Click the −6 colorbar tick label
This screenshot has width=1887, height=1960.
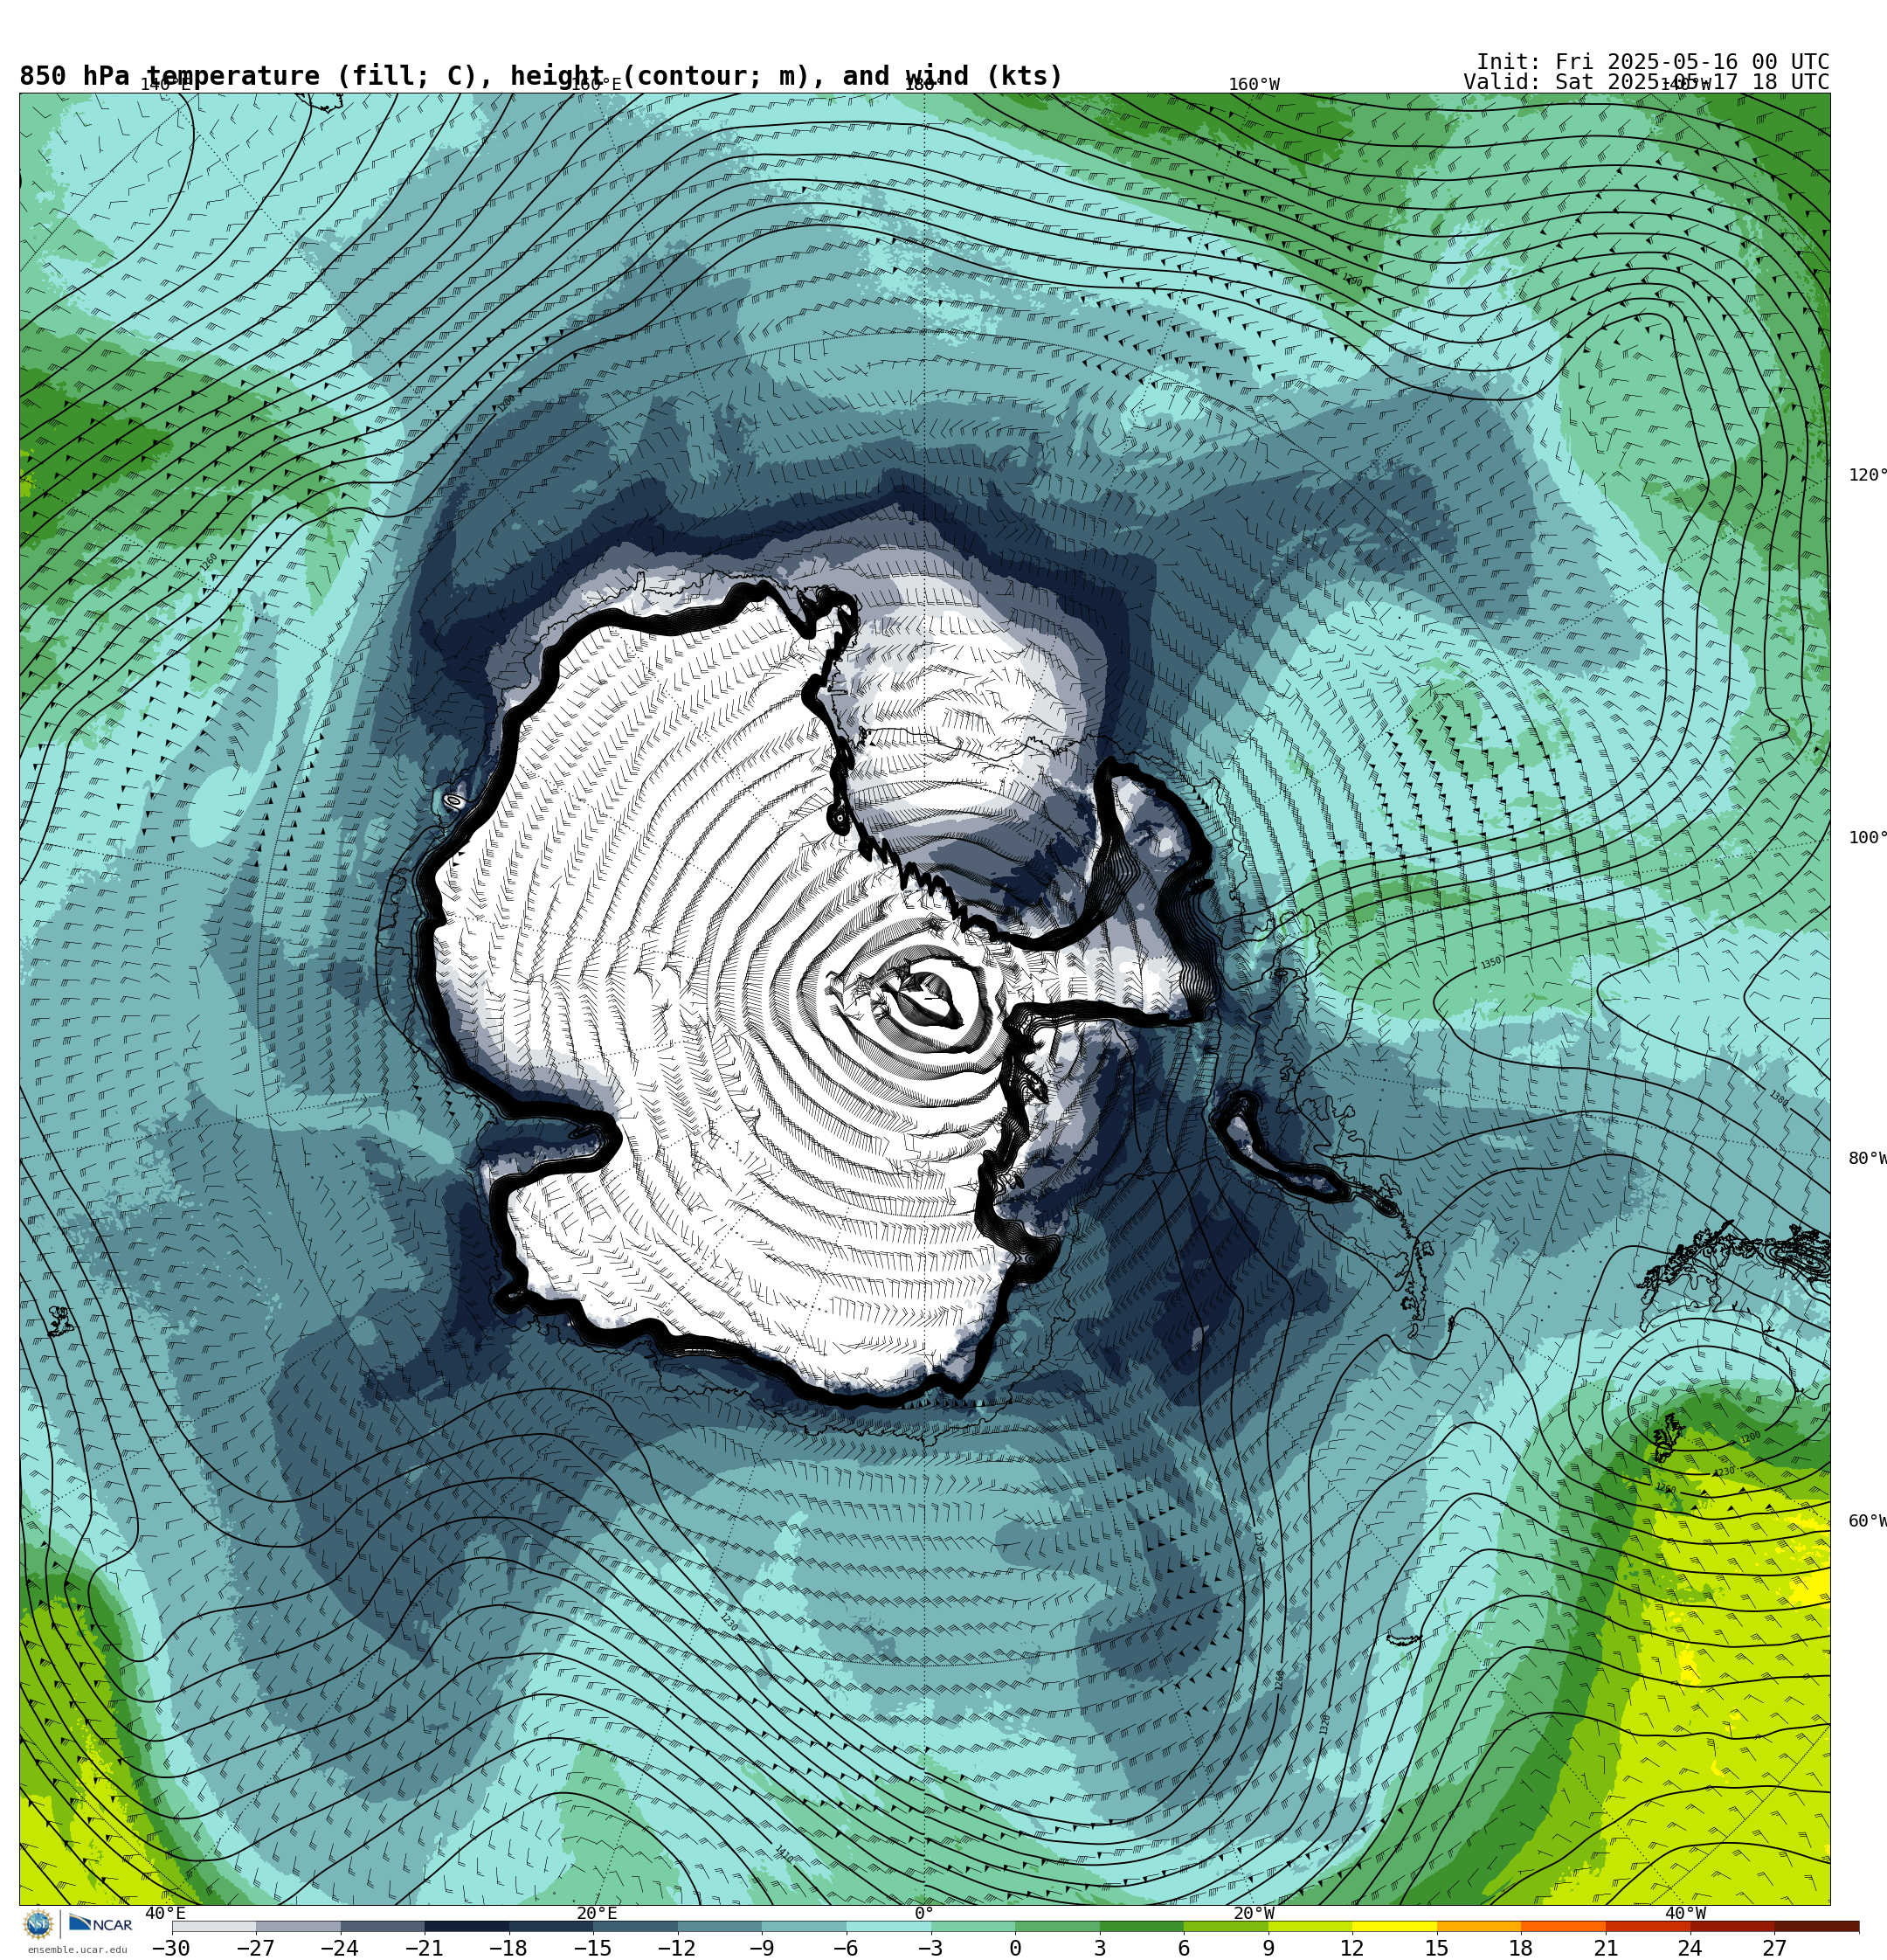pos(845,1948)
